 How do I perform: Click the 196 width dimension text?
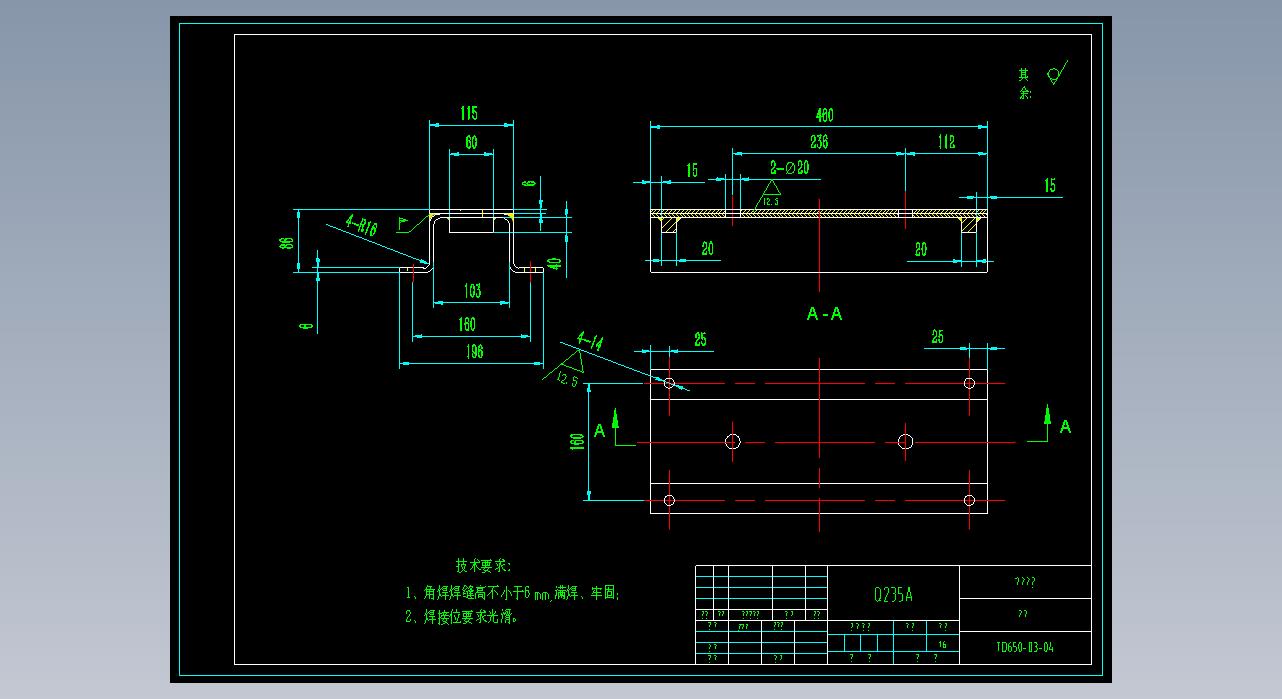click(473, 351)
